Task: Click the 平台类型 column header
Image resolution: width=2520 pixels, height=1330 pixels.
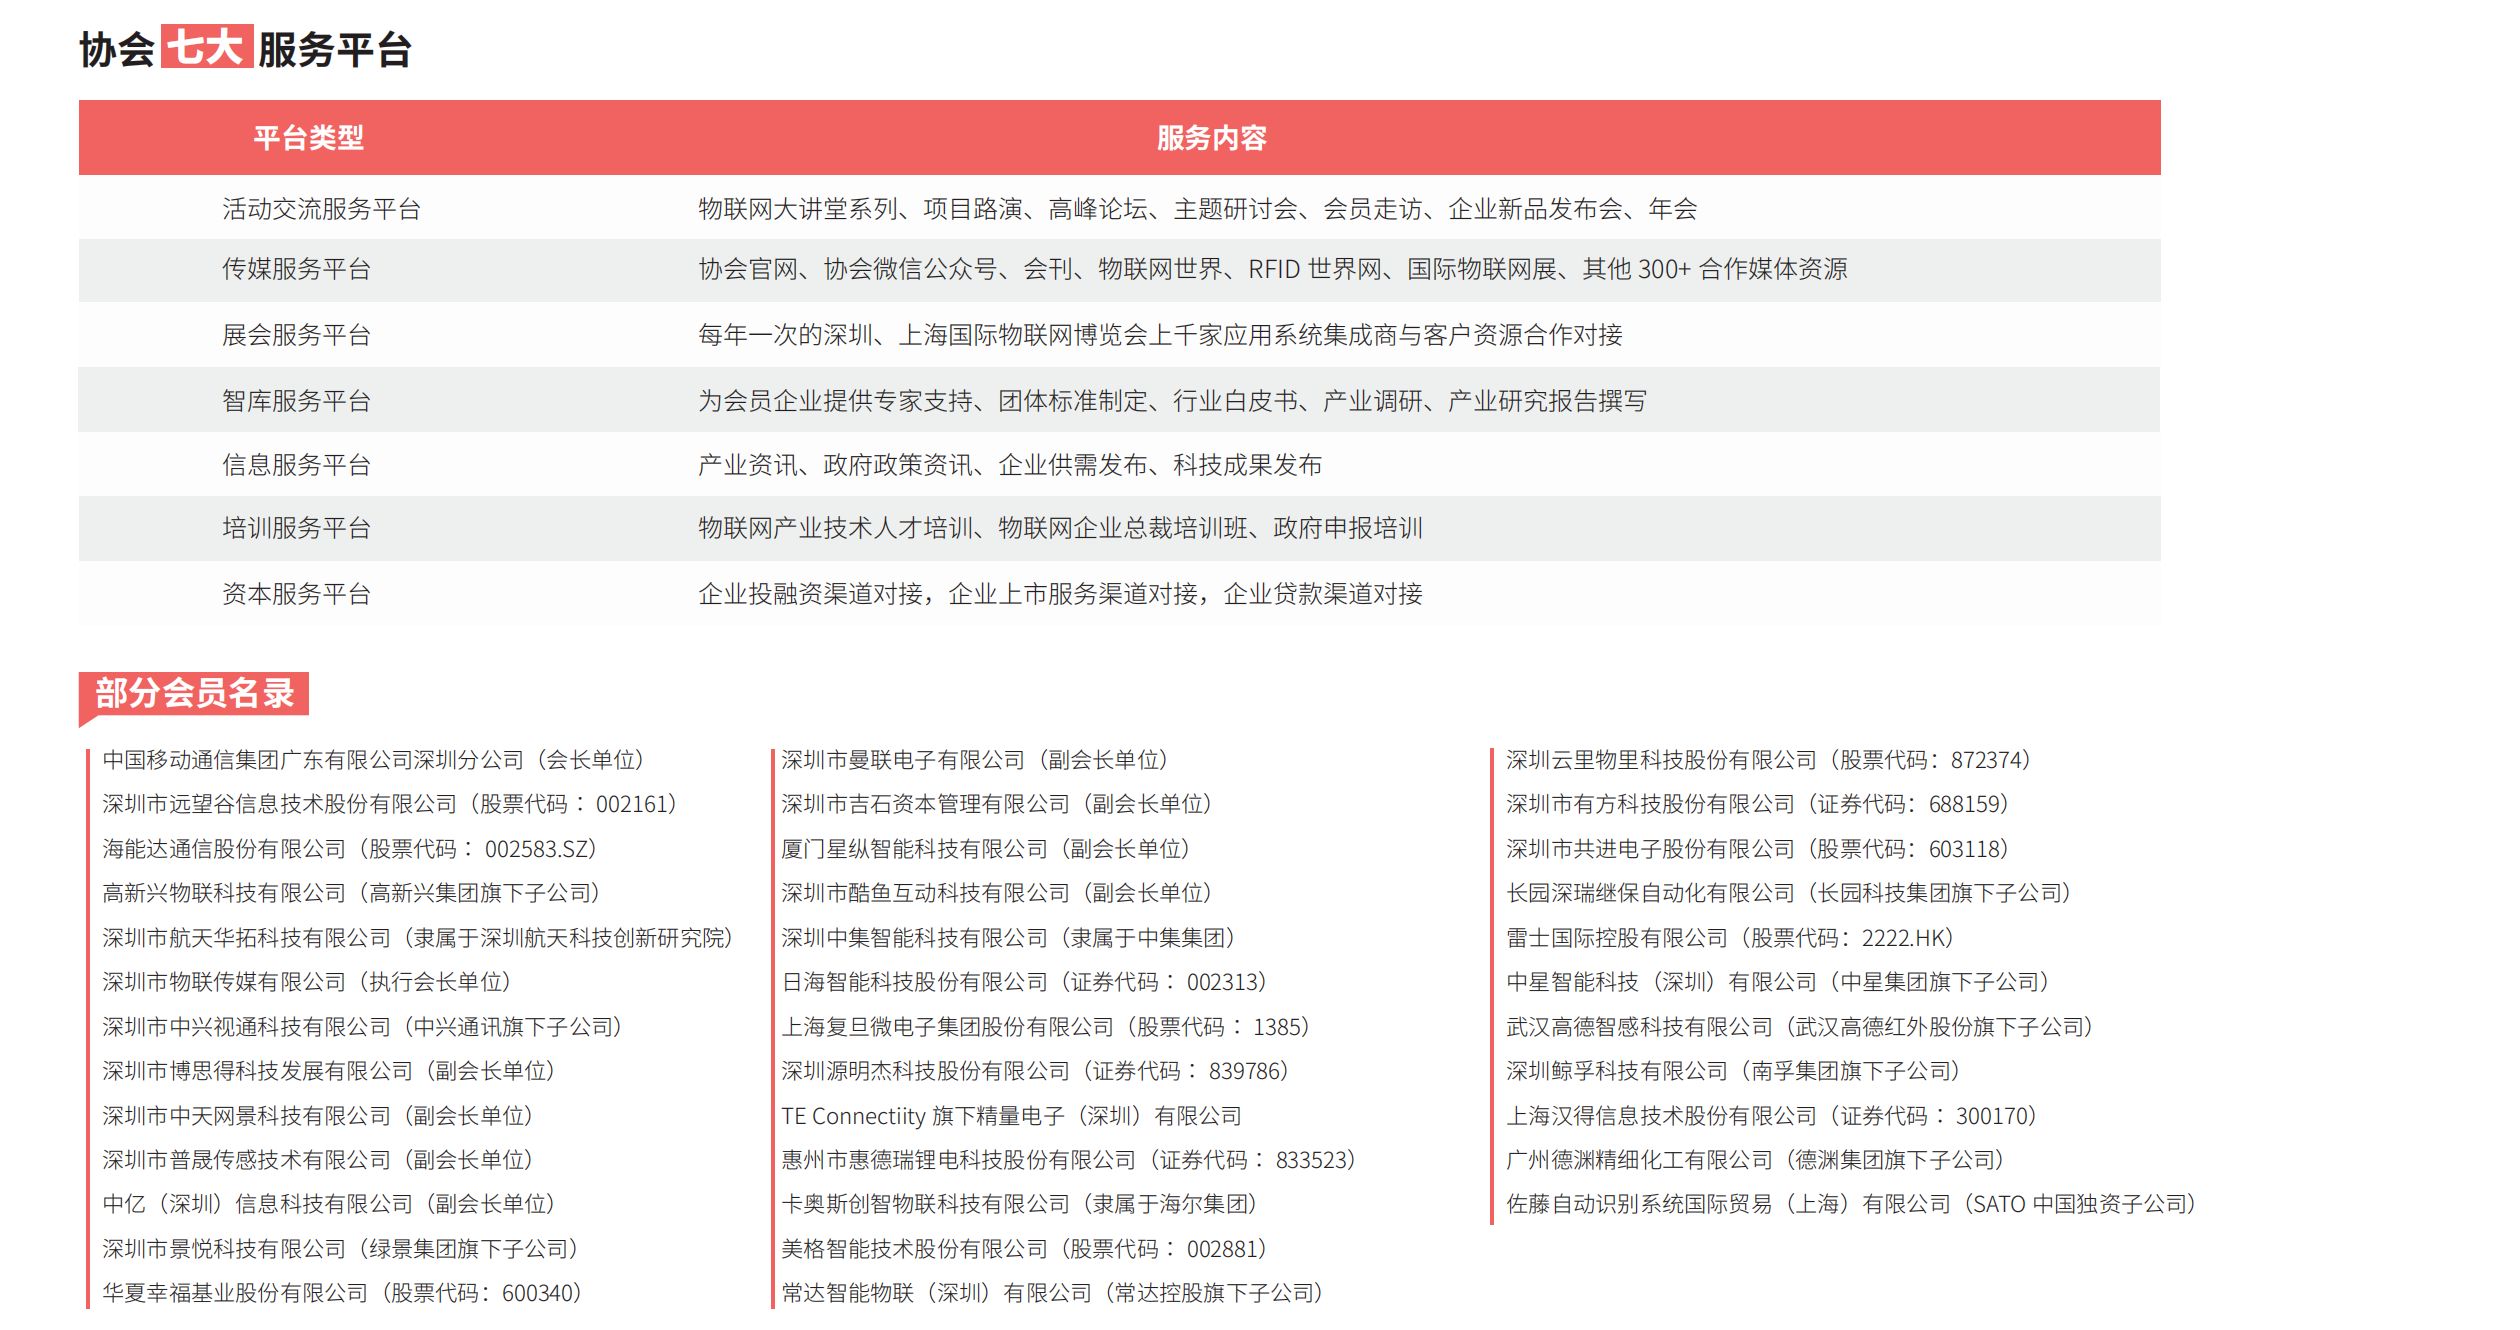Action: point(308,138)
